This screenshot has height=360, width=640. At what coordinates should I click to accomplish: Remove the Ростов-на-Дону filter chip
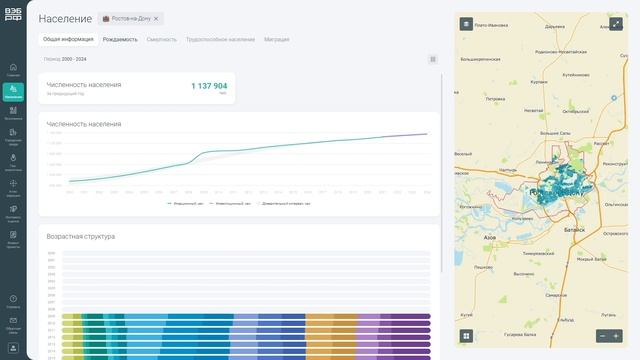tap(156, 19)
